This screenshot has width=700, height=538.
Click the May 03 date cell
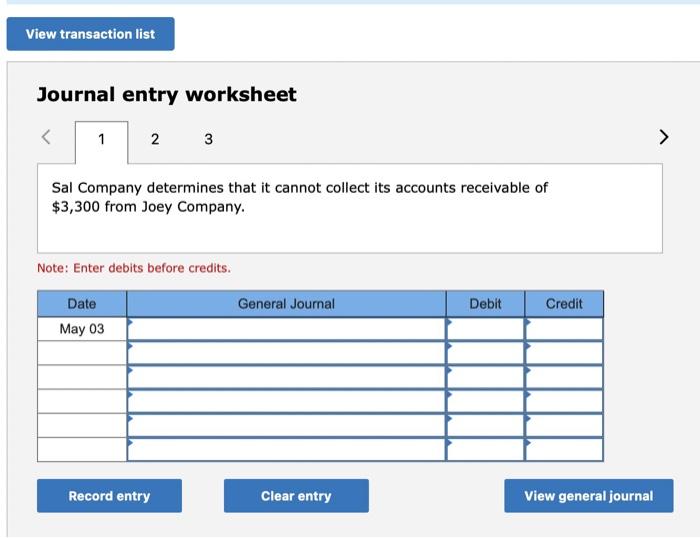coord(82,329)
